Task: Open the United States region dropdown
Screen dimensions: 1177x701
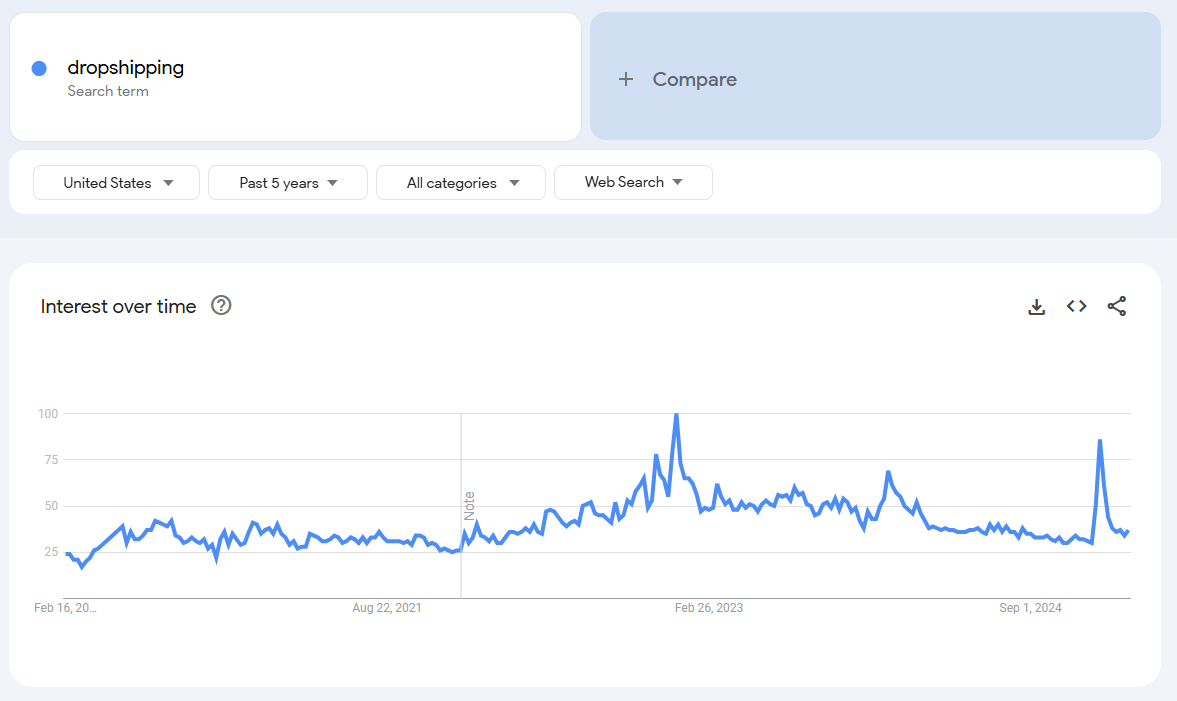Action: click(116, 182)
